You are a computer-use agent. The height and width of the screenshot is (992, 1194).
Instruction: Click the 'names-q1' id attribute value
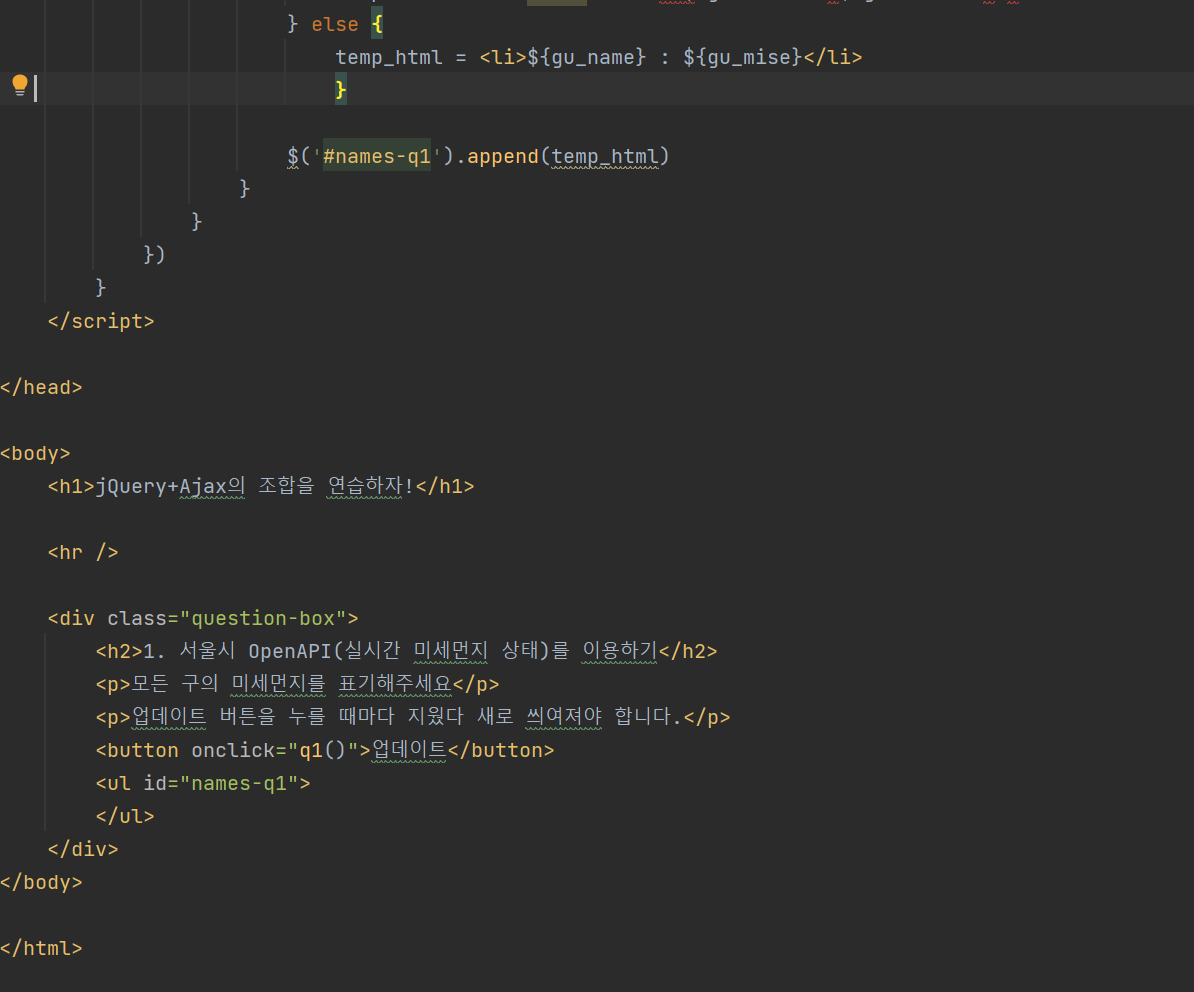[x=239, y=783]
